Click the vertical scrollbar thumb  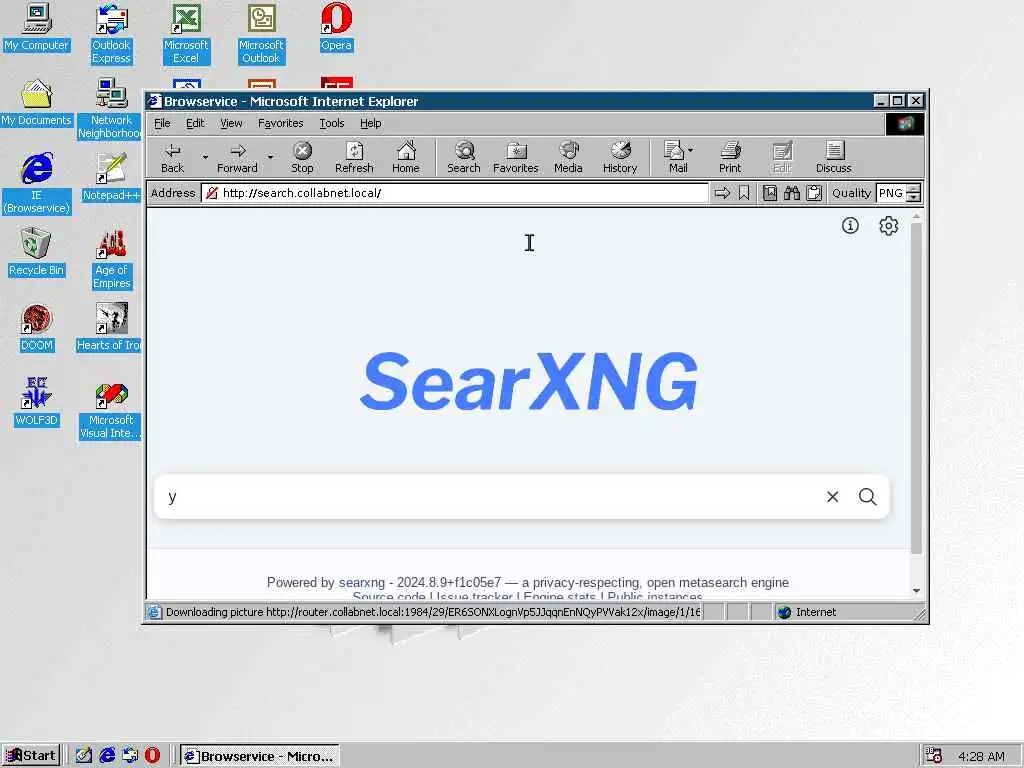[x=916, y=388]
